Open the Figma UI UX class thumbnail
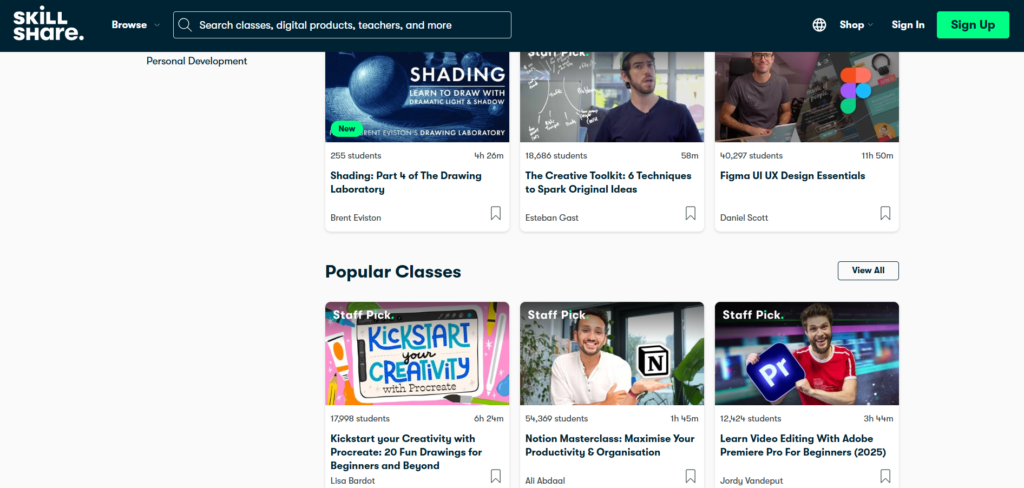This screenshot has width=1024, height=488. [807, 97]
